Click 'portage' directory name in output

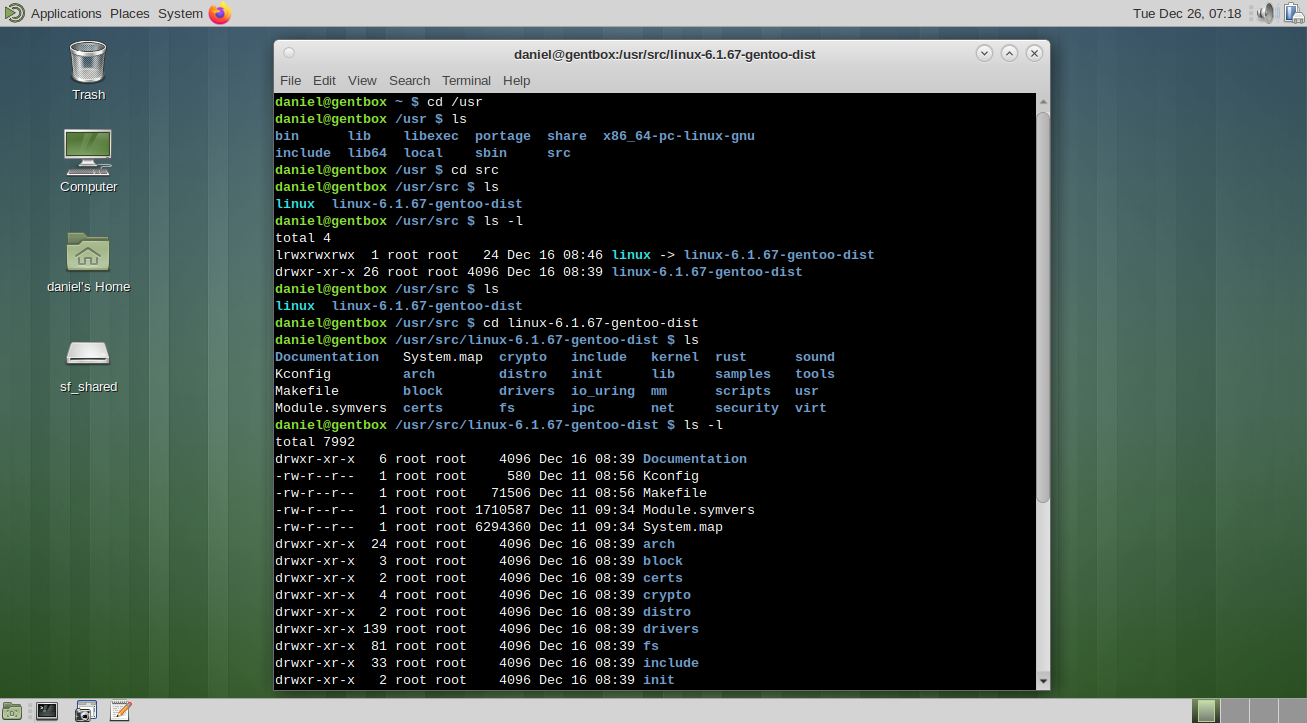503,136
